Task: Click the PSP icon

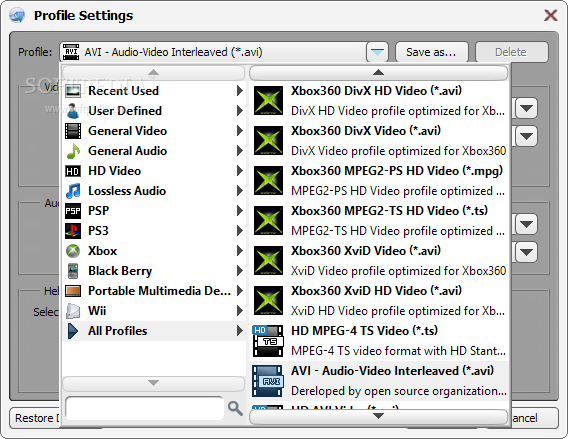Action: pos(73,211)
